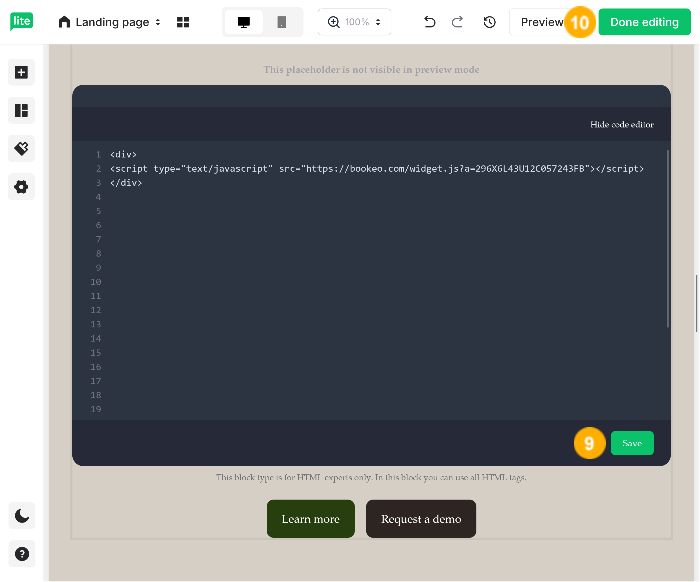The width and height of the screenshot is (700, 582).
Task: Switch to mobile view
Action: point(282,22)
